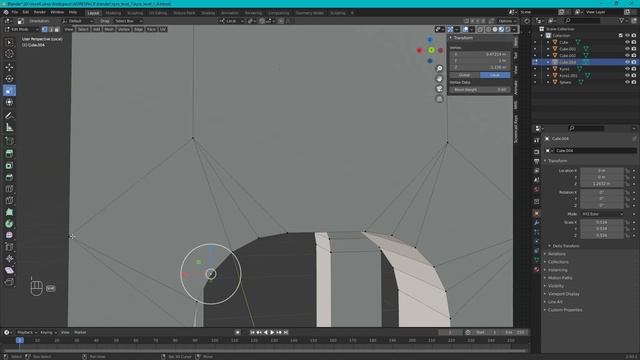640x360 pixels.
Task: Hide Cube in viewport via eye icon
Action: 627,42
